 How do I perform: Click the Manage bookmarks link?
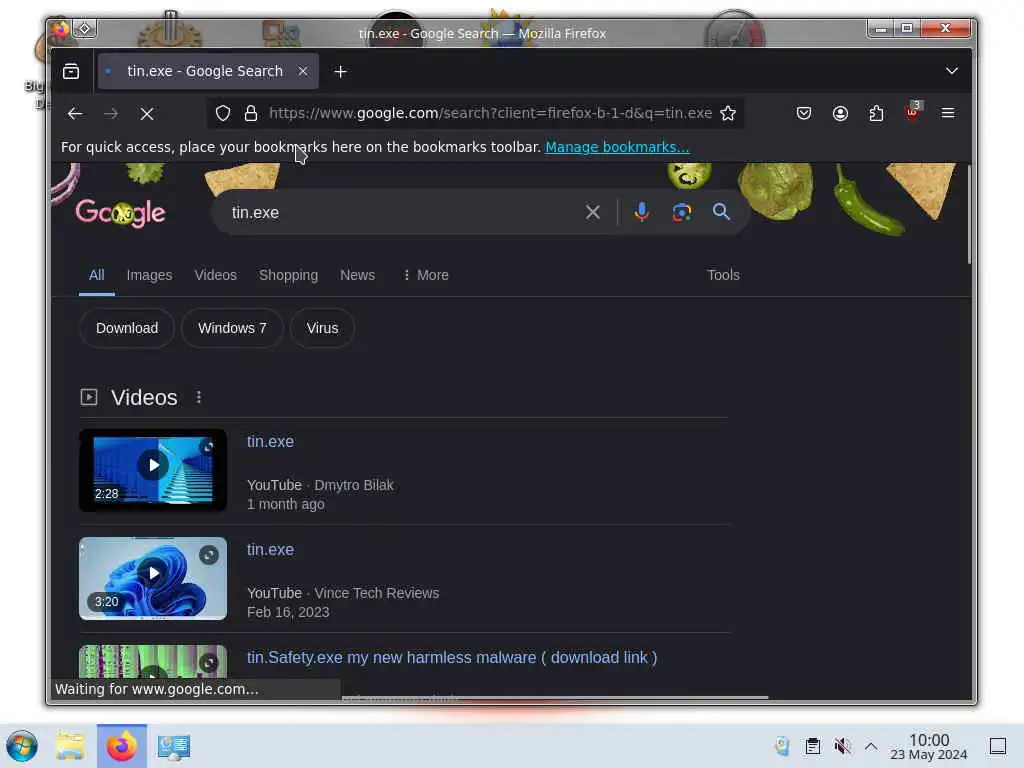617,147
